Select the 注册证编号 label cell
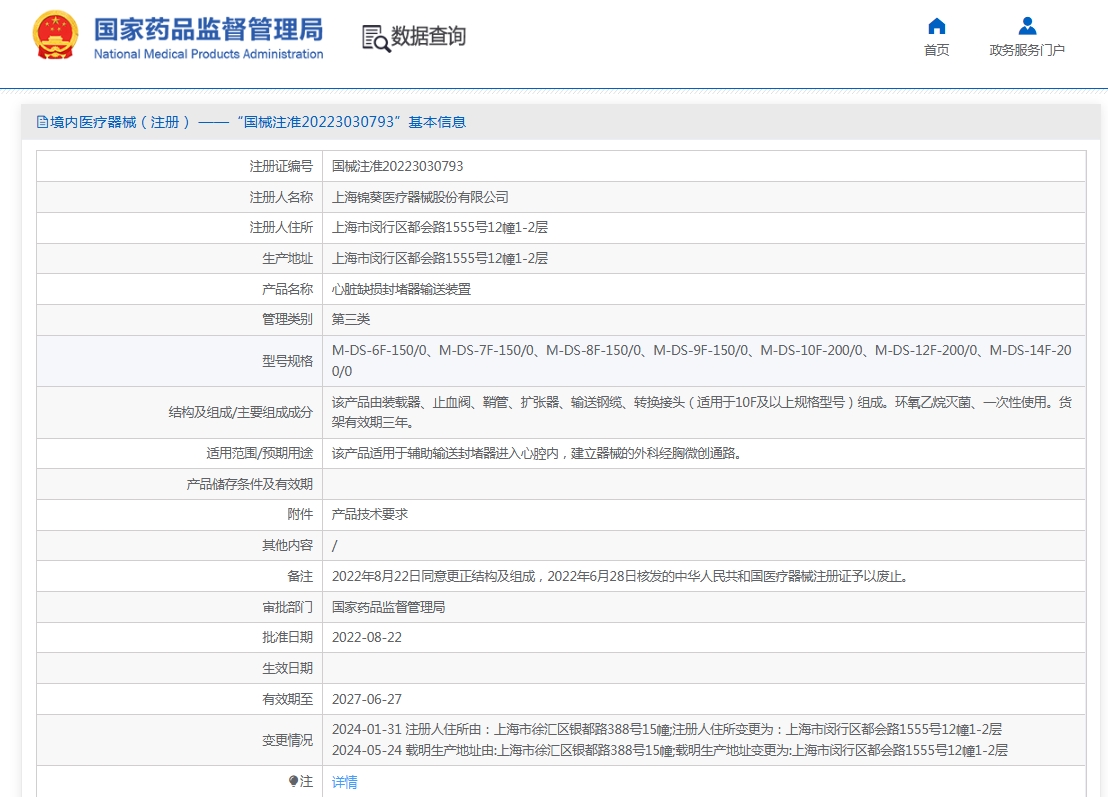Image resolution: width=1108 pixels, height=797 pixels. 179,166
